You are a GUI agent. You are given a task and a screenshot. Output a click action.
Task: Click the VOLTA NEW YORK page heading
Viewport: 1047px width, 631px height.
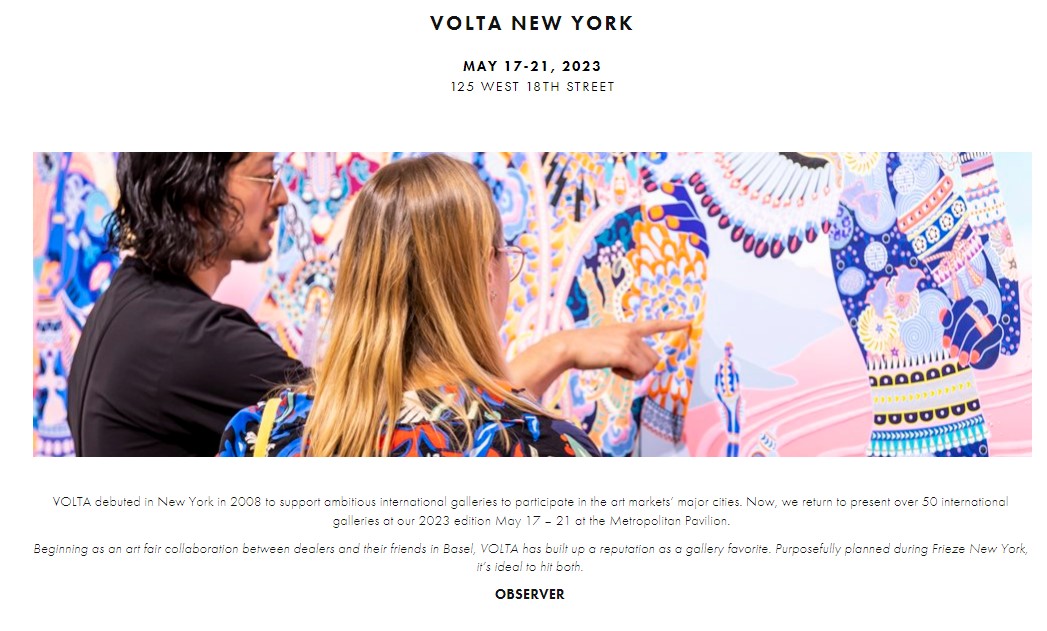[532, 23]
